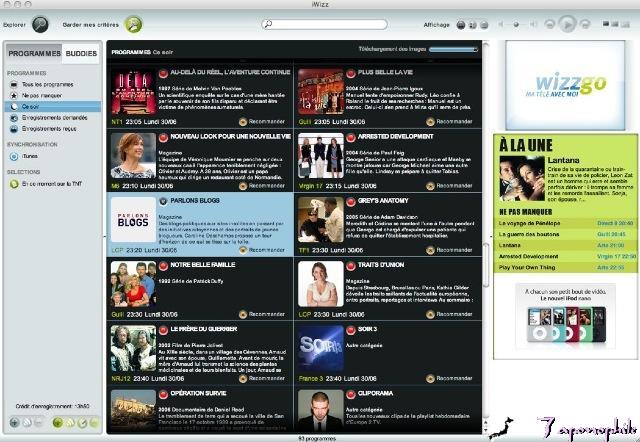Click the middle window-size icon at top right
The image size is (640, 442).
click(x=615, y=24)
